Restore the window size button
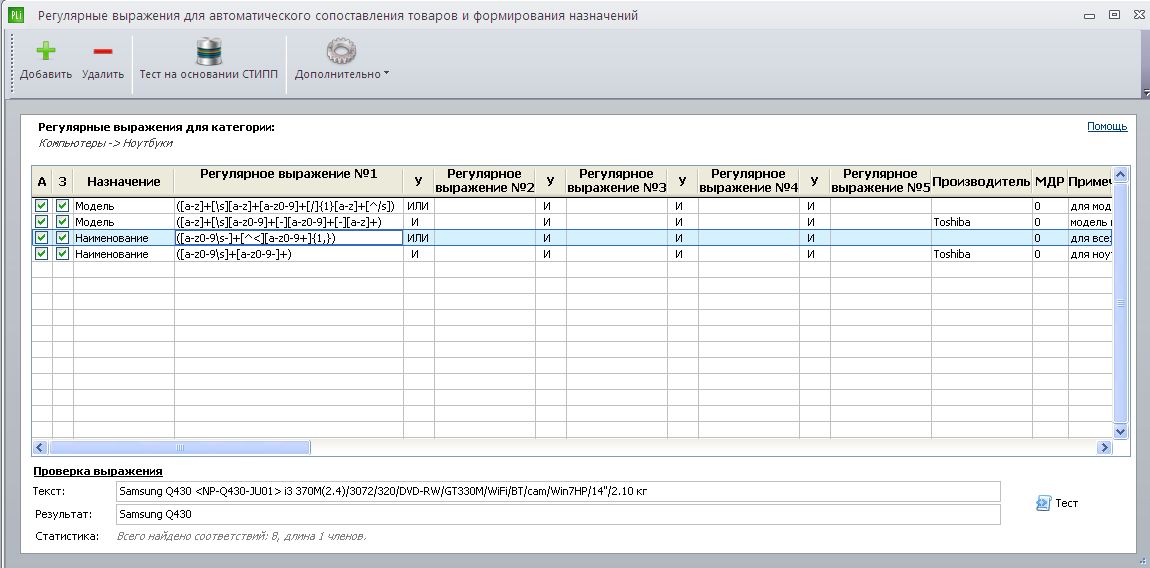This screenshot has height=568, width=1150. 1114,15
